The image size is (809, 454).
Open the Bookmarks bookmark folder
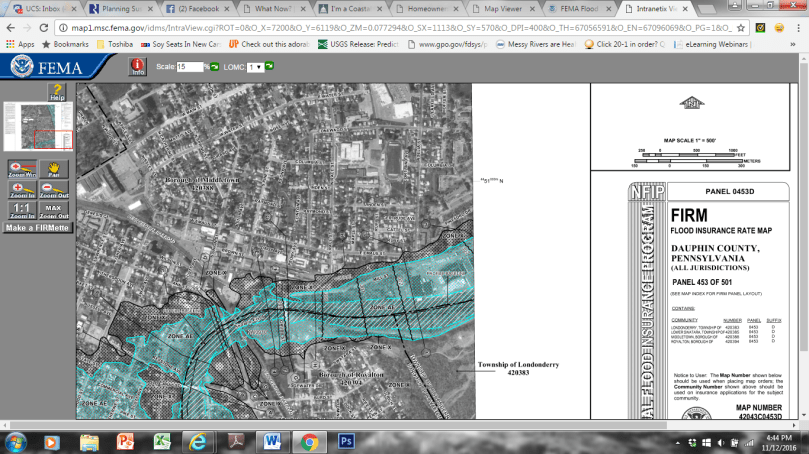tap(65, 44)
